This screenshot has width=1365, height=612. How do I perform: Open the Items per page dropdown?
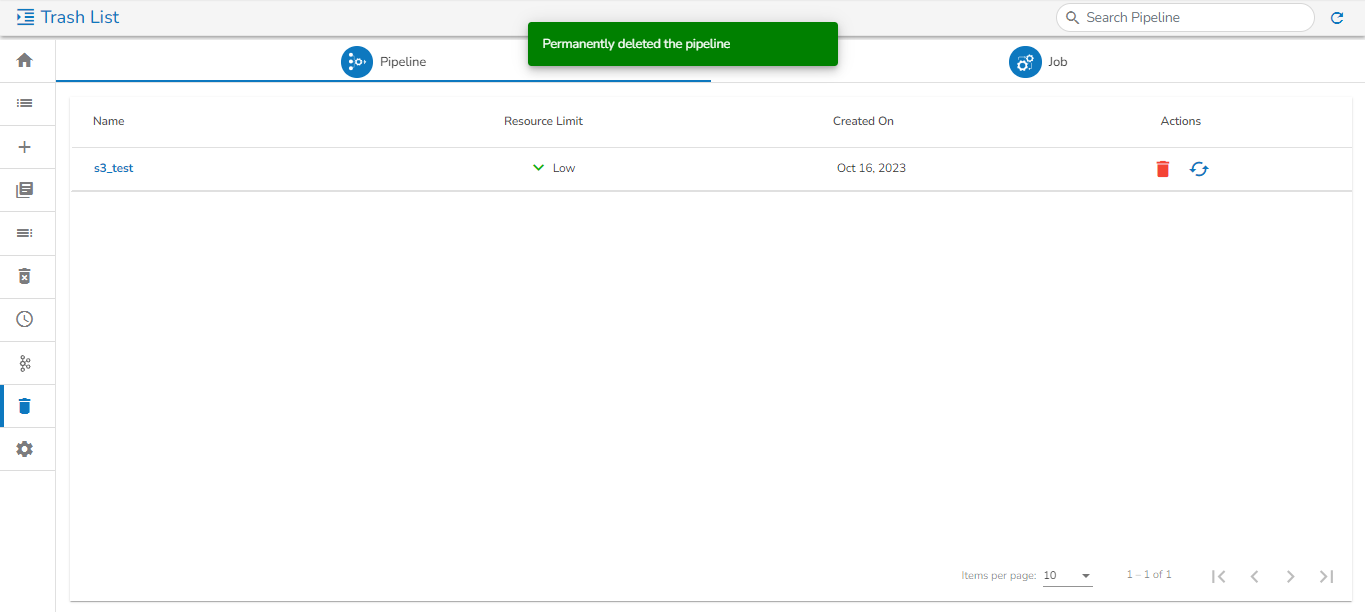pos(1067,576)
